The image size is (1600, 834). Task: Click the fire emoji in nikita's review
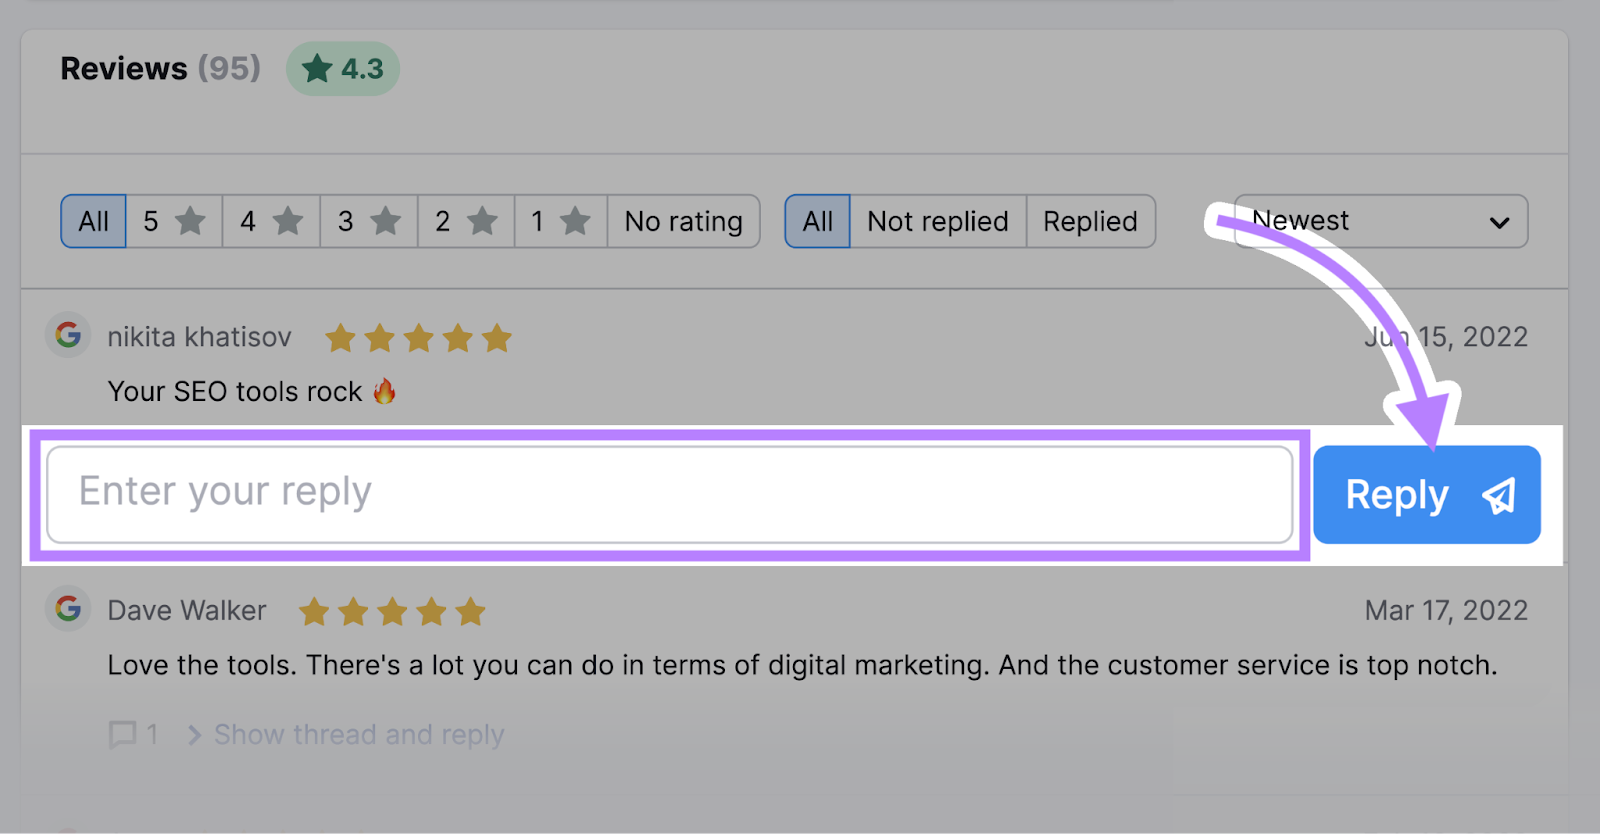click(x=384, y=391)
